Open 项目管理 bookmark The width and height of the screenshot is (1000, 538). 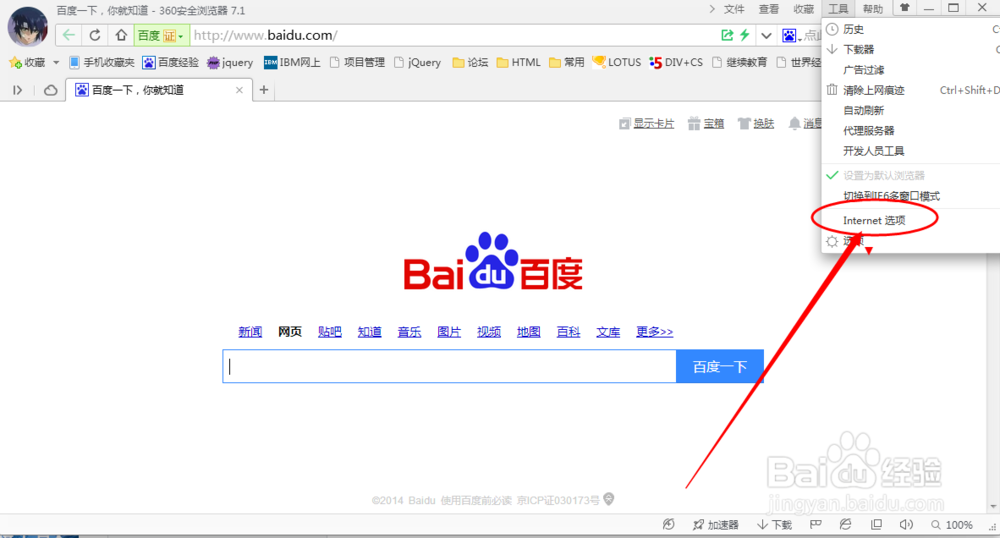(x=357, y=62)
